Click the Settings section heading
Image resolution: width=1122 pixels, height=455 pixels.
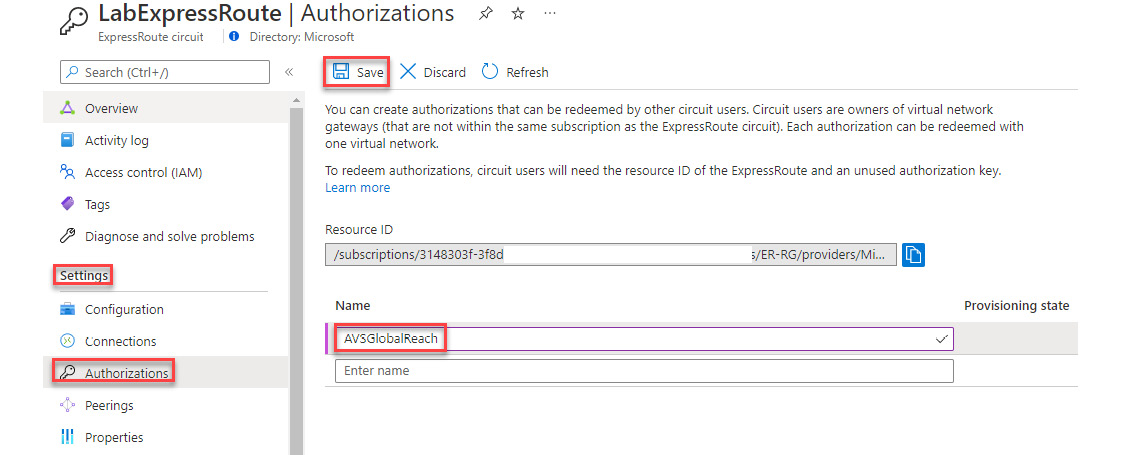(84, 275)
